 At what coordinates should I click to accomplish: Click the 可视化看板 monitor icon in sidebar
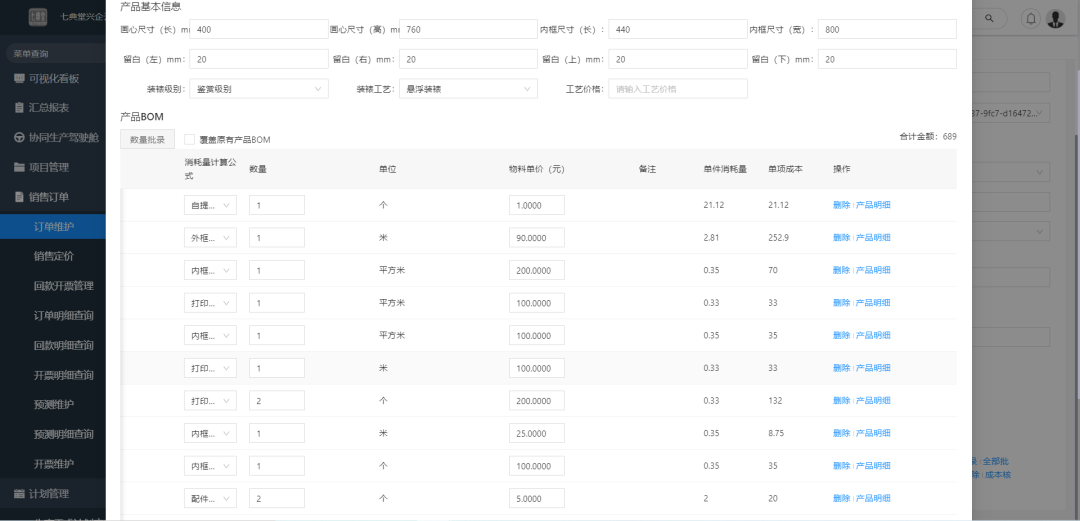(19, 79)
